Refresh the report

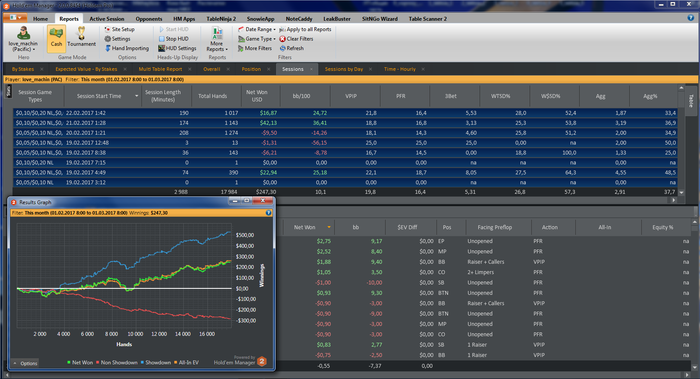(x=292, y=48)
